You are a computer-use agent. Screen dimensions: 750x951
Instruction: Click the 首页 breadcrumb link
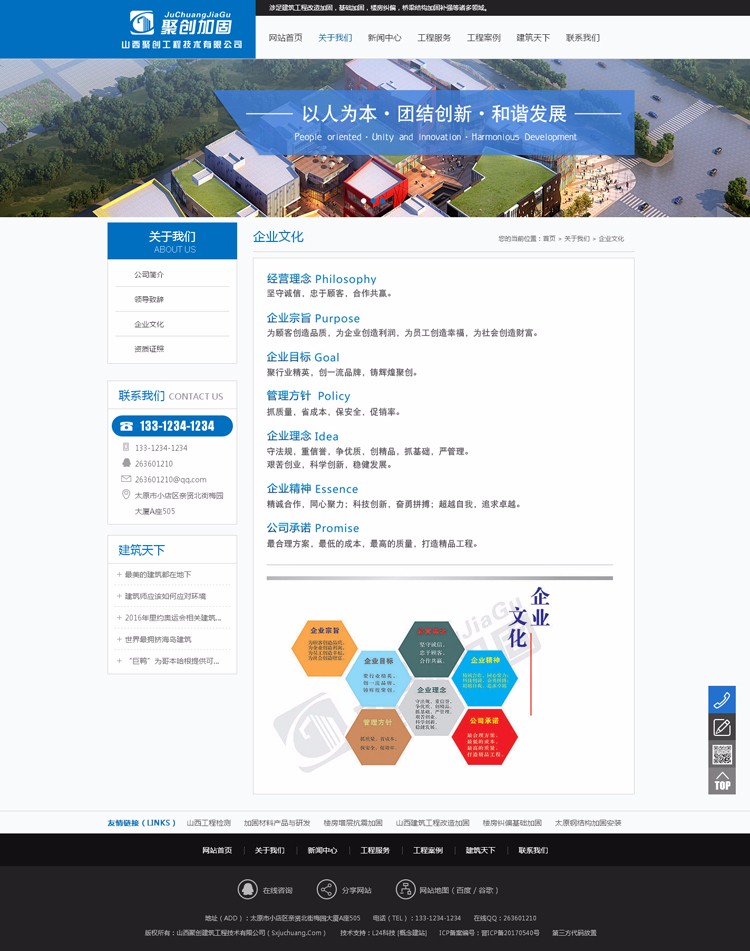point(549,238)
